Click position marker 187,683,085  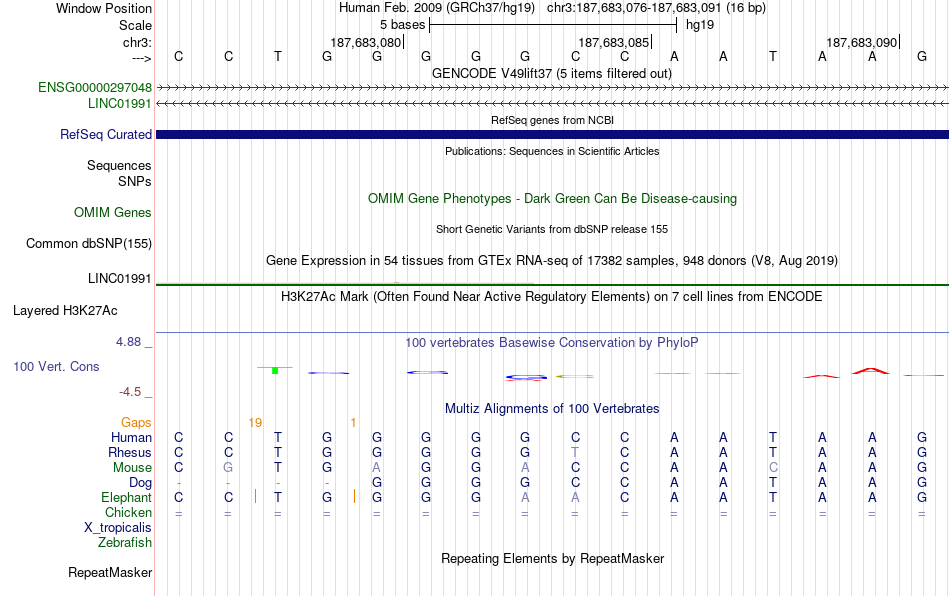[614, 42]
